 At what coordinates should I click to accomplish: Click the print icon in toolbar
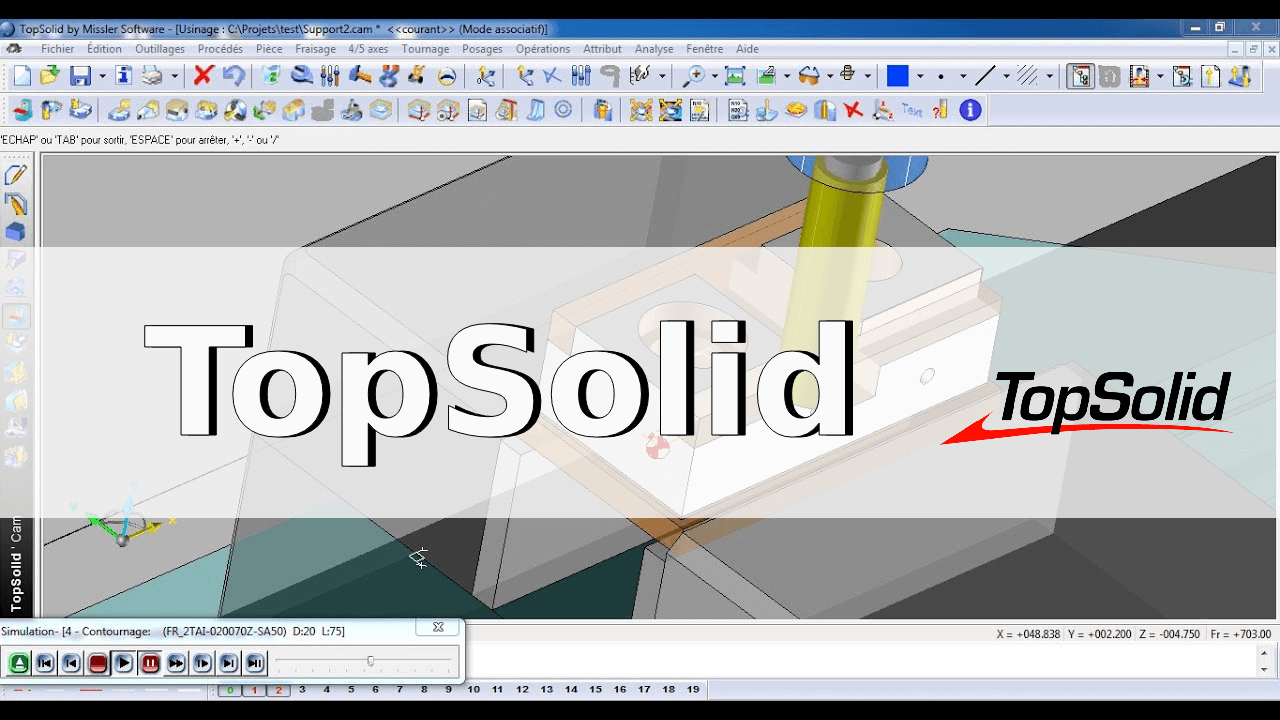(x=151, y=76)
